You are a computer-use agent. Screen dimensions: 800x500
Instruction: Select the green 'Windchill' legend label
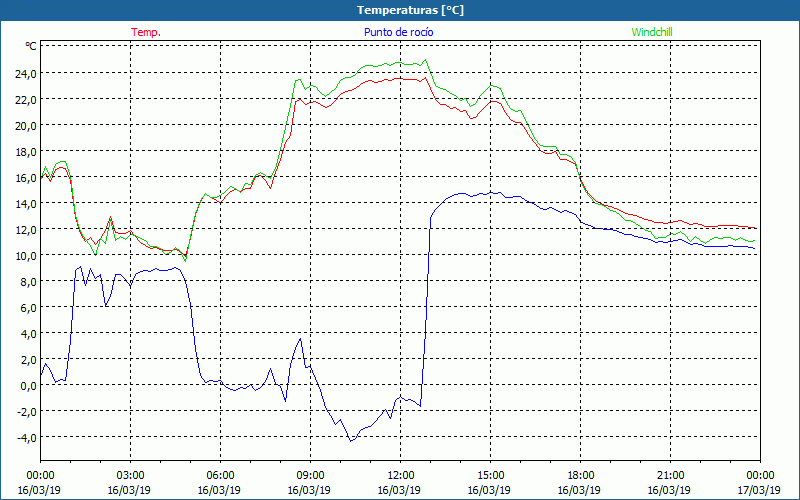[x=652, y=32]
